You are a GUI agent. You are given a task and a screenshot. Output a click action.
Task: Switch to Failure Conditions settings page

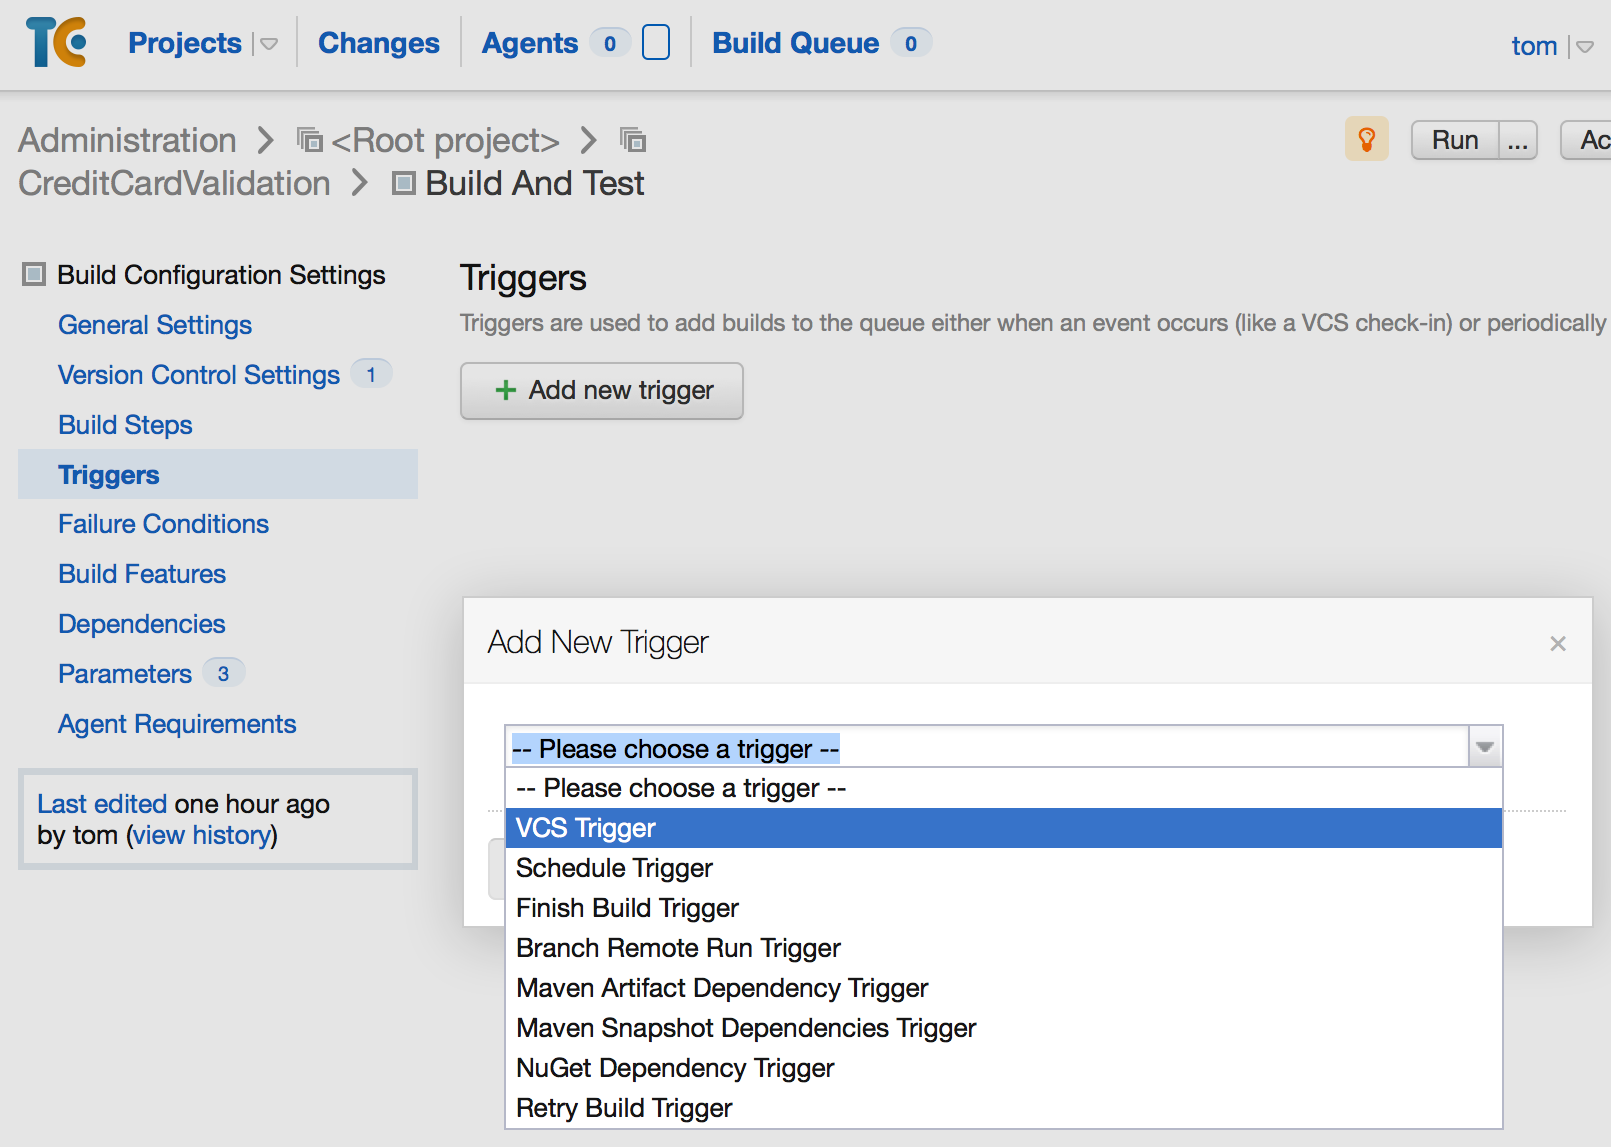tap(163, 523)
